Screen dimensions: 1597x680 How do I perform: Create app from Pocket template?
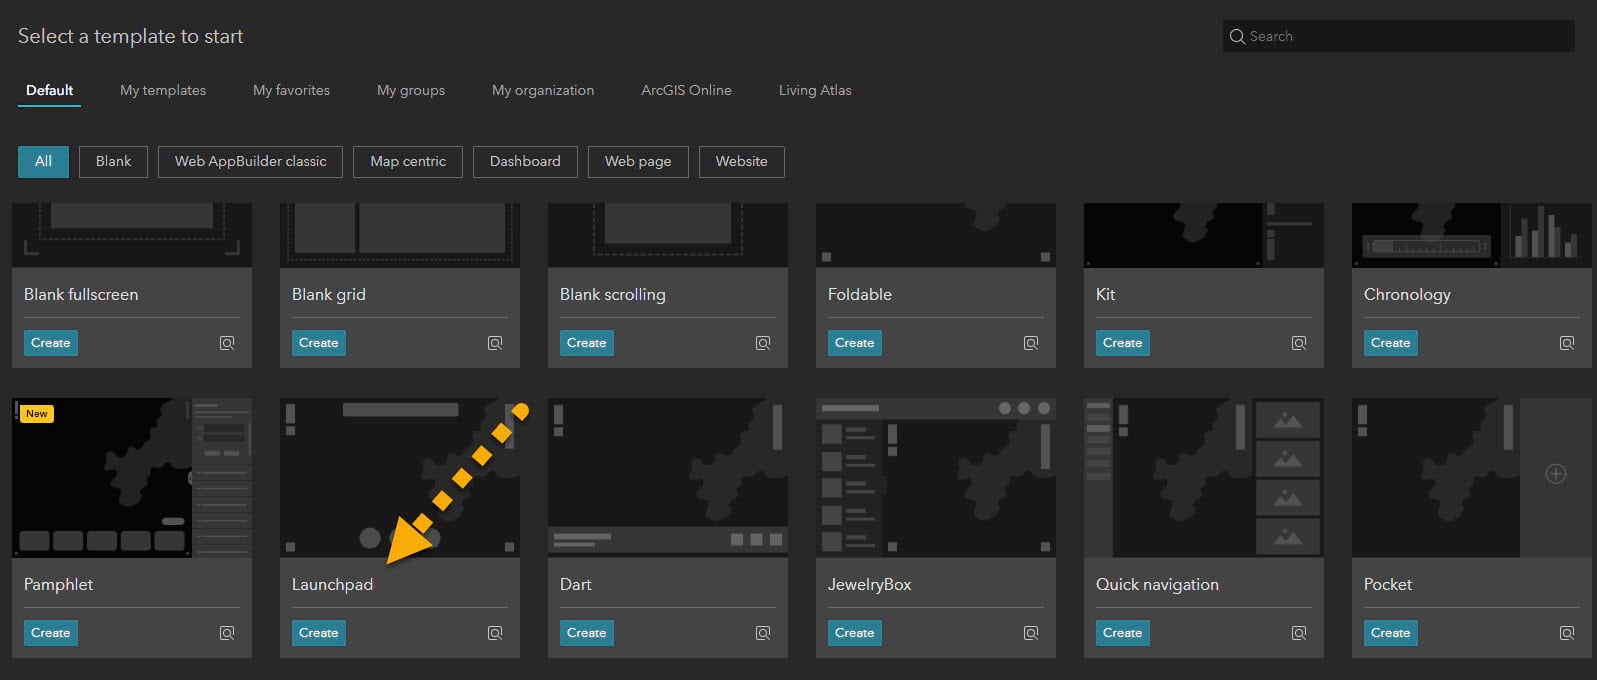click(x=1391, y=633)
